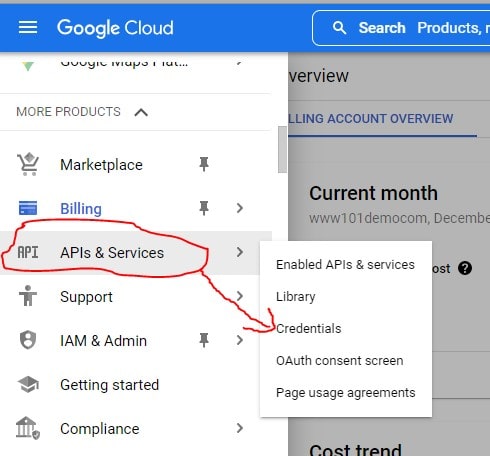Open the hamburger navigation menu
The width and height of the screenshot is (490, 456).
[28, 27]
